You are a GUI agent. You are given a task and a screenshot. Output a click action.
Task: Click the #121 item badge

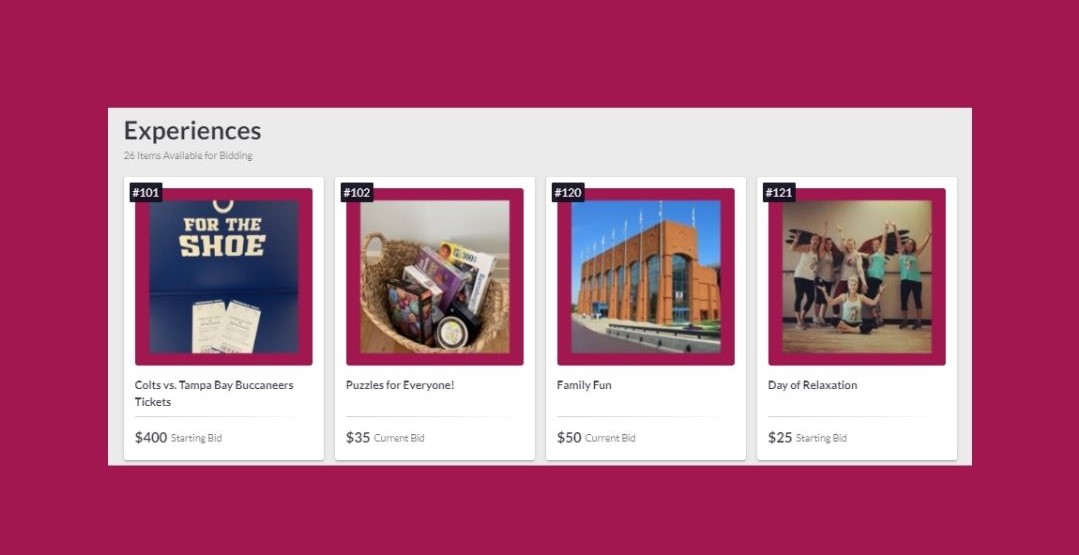(780, 193)
